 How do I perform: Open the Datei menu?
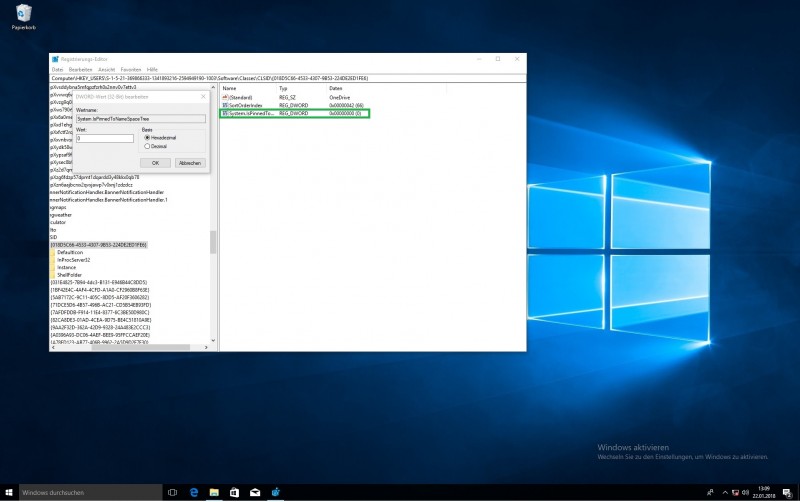(x=57, y=69)
